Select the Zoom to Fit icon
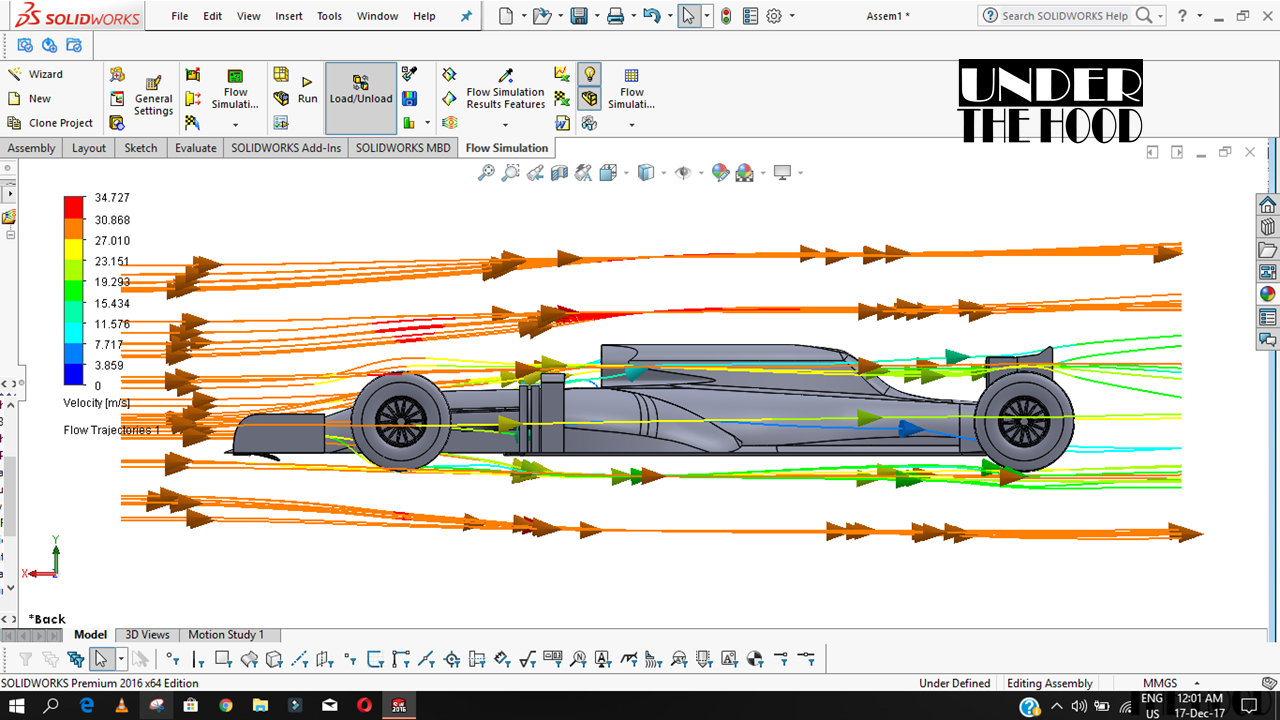This screenshot has width=1280, height=720. (x=486, y=173)
